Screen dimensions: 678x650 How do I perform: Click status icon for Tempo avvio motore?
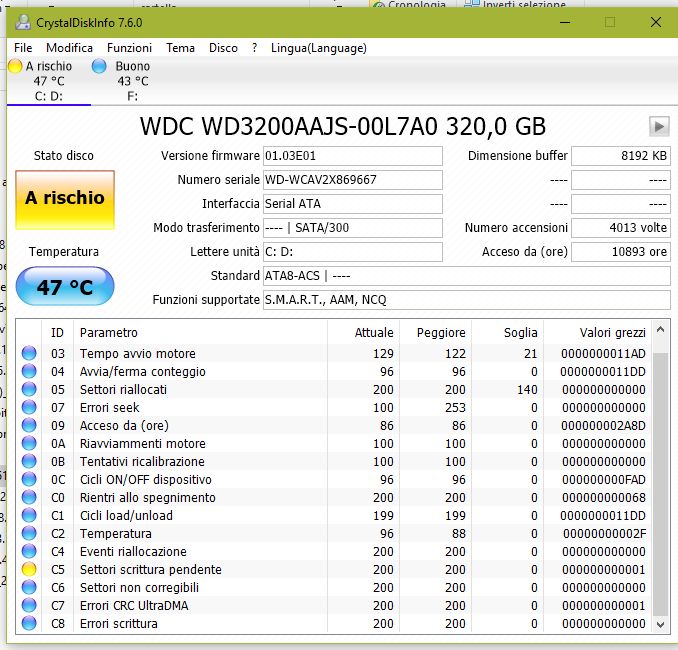pos(29,353)
